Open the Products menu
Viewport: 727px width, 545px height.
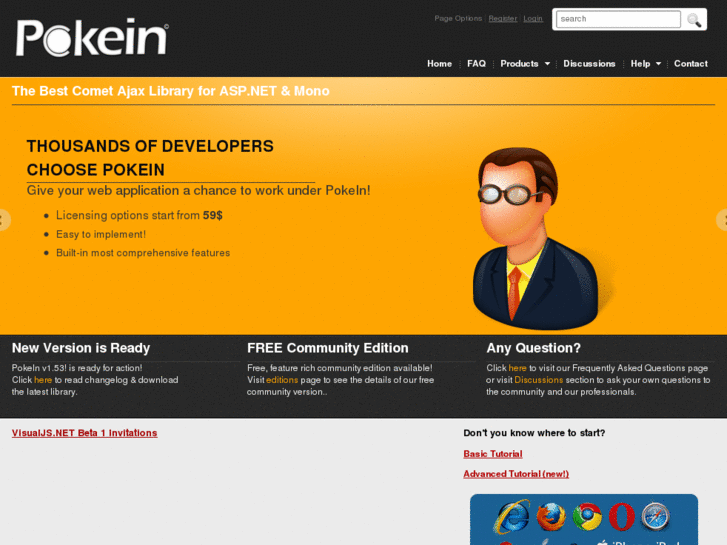click(x=519, y=64)
